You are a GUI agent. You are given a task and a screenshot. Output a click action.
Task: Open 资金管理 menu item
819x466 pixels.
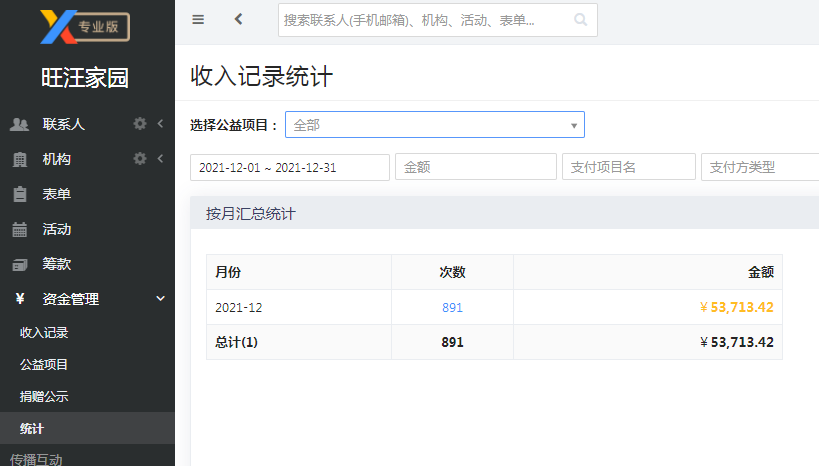[71, 299]
